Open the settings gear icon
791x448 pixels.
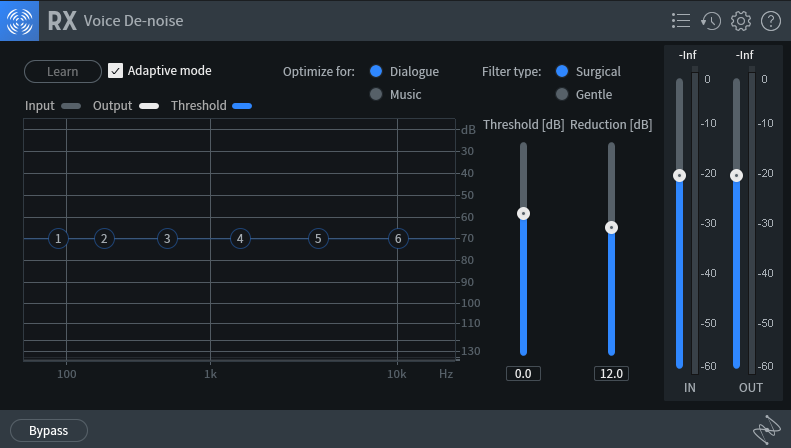[741, 21]
